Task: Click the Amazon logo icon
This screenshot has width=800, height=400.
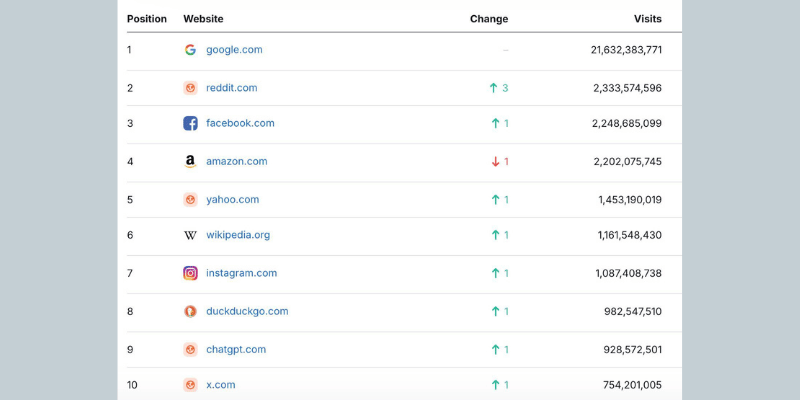Action: (190, 162)
